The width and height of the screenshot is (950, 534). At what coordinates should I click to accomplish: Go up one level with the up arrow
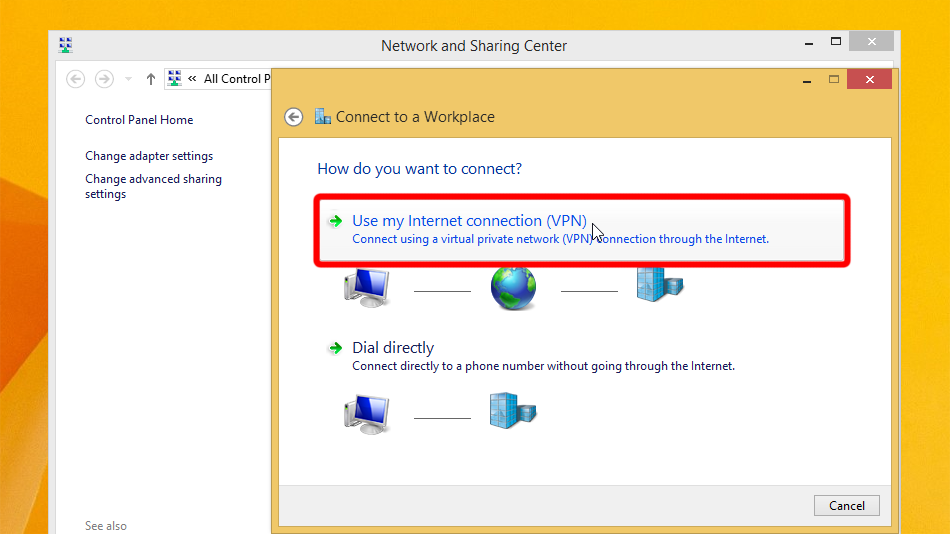pos(151,79)
